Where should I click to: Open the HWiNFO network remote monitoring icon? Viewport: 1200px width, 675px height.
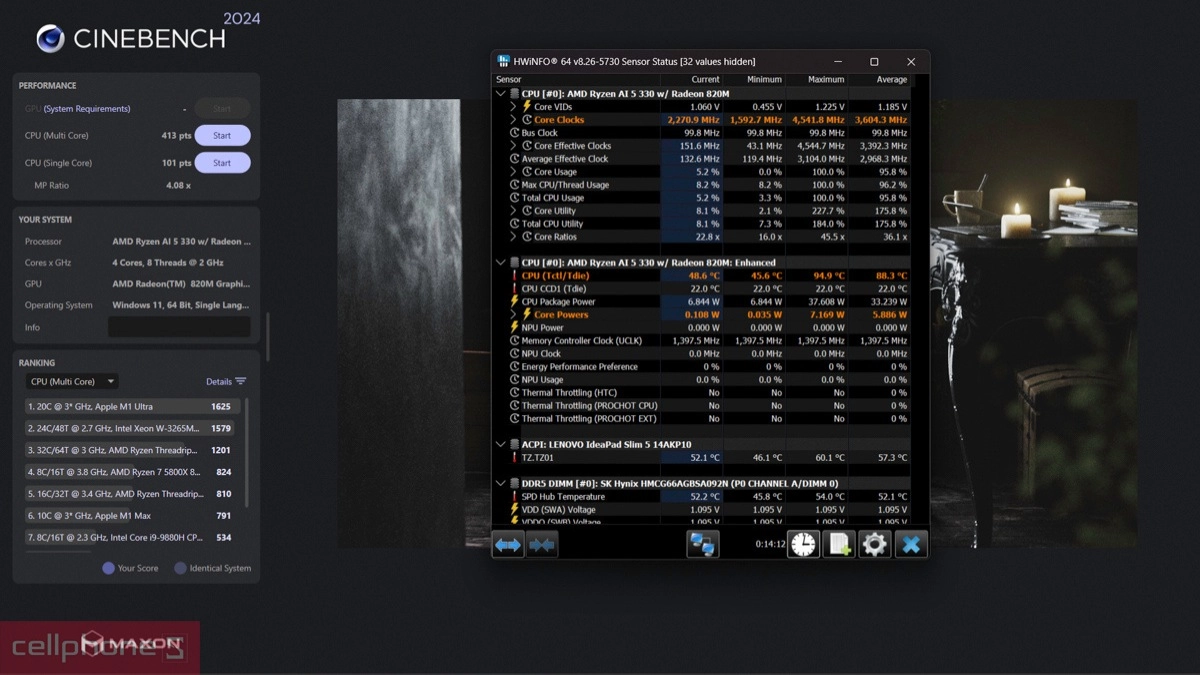pyautogui.click(x=703, y=544)
